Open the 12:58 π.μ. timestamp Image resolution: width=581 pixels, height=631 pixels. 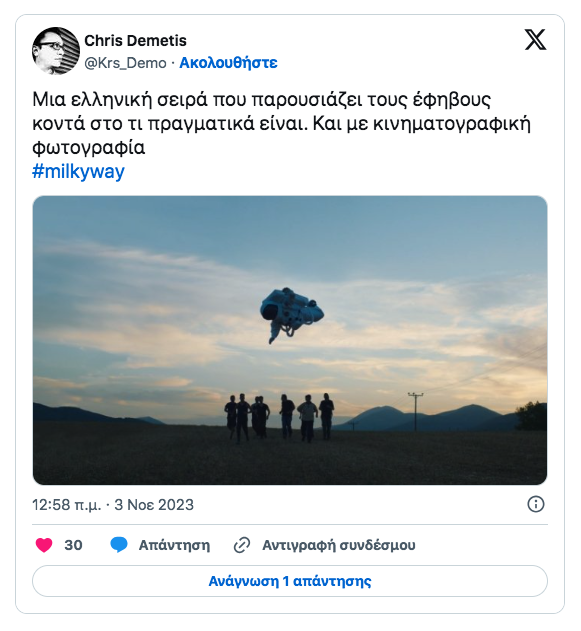(x=67, y=505)
